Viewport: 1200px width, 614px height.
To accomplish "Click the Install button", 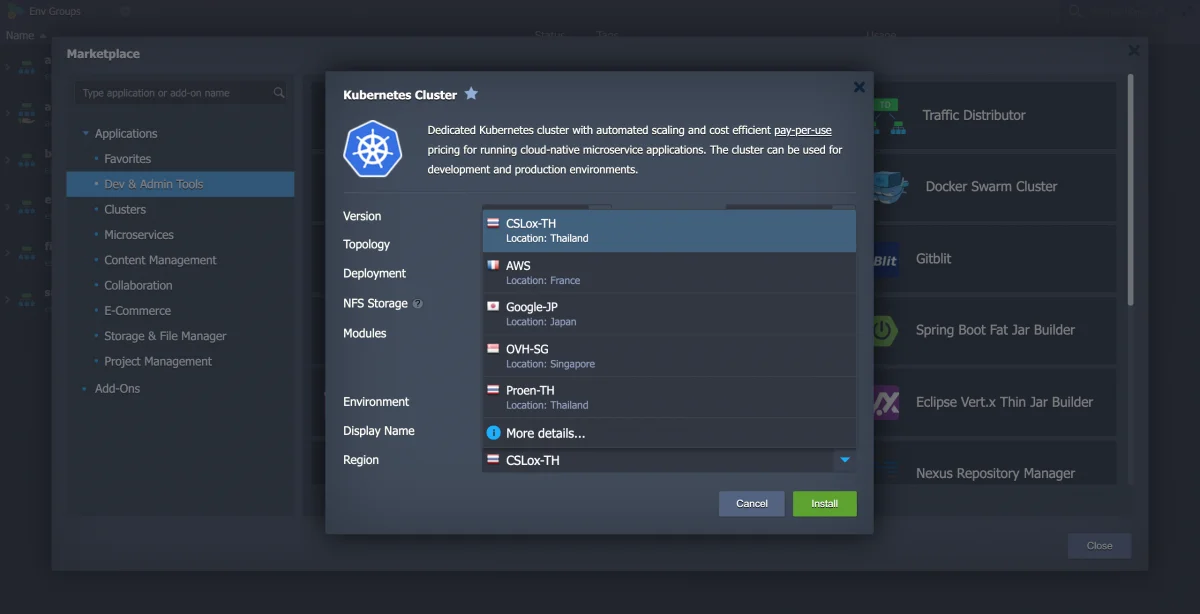I will pos(825,504).
